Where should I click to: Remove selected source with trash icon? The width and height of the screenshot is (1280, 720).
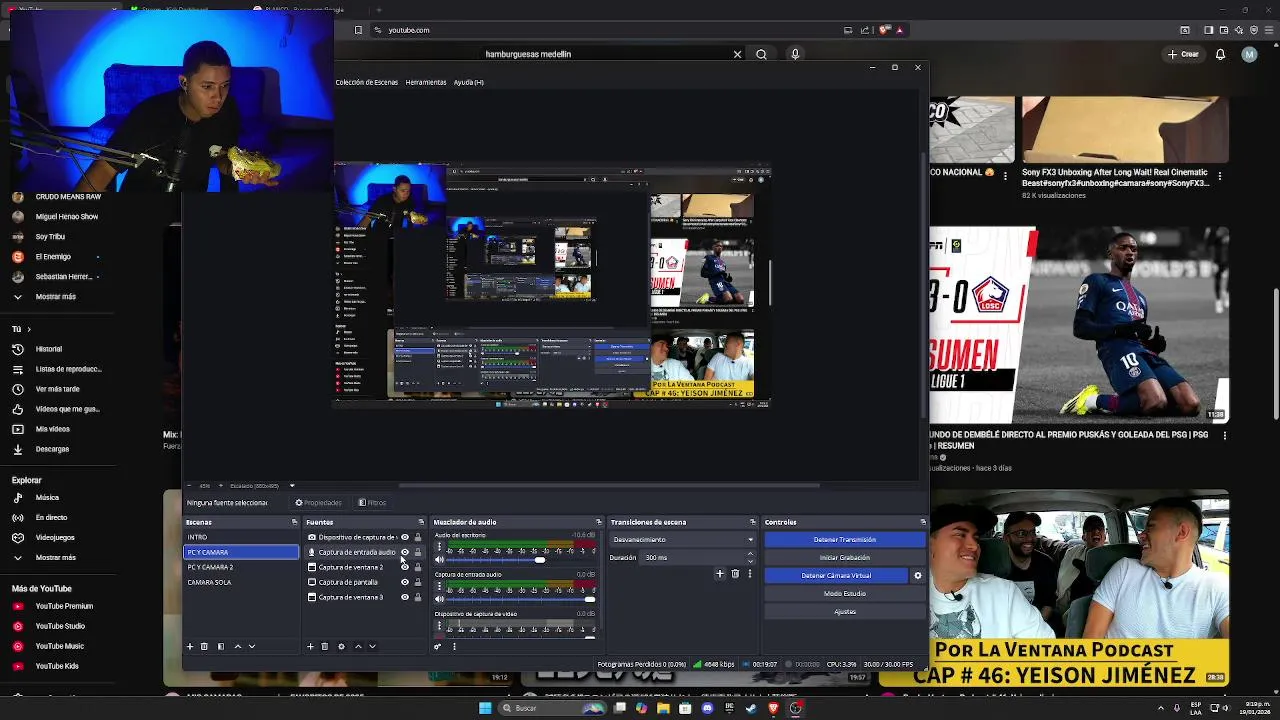pyautogui.click(x=324, y=646)
